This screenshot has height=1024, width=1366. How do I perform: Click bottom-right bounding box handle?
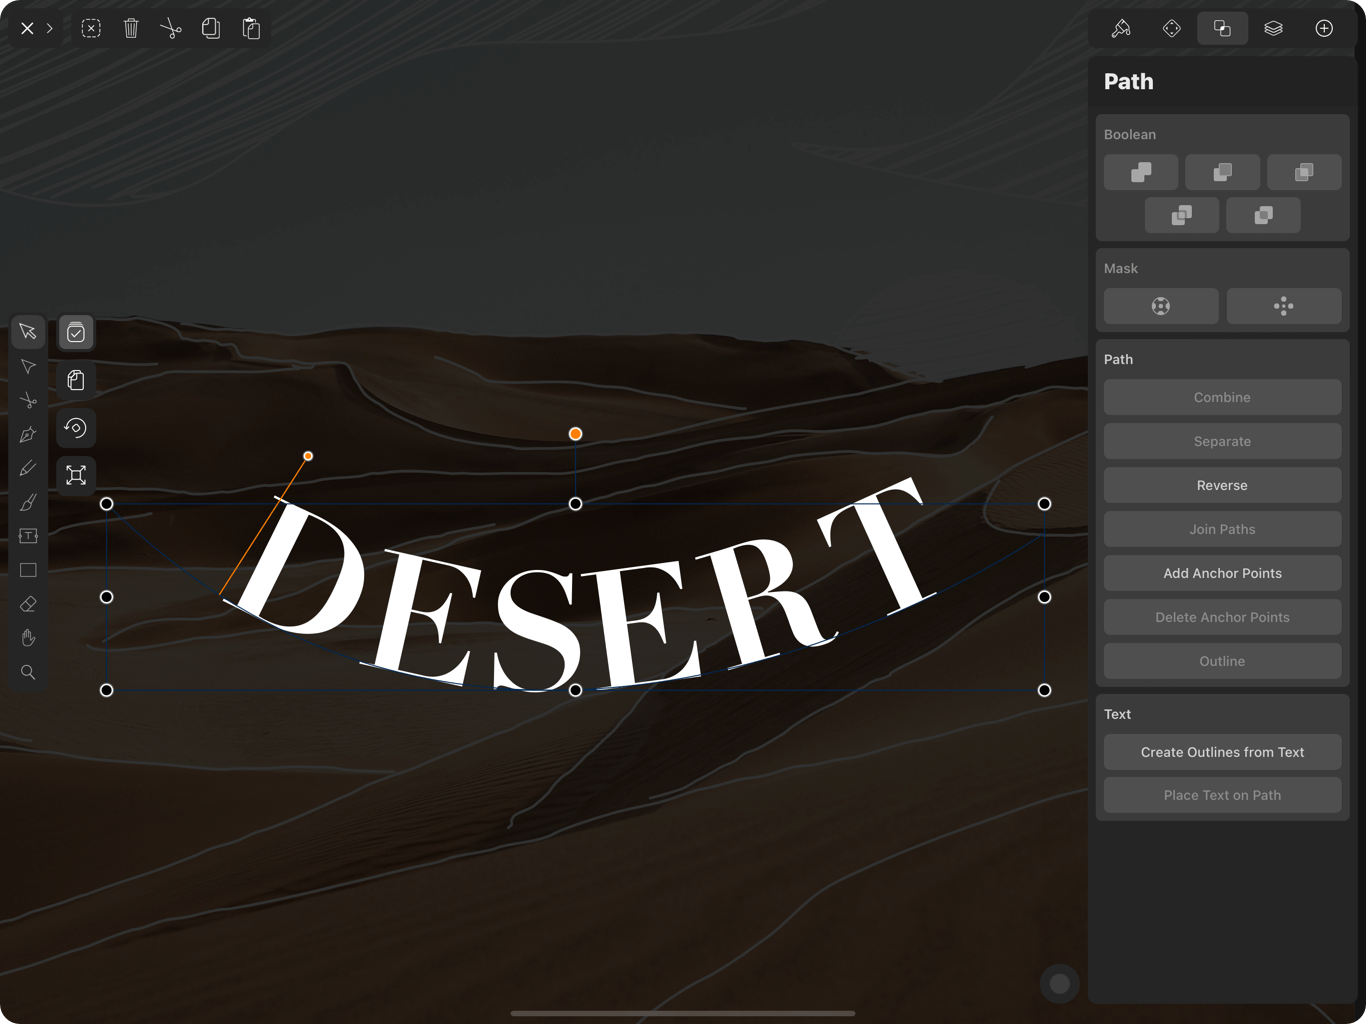point(1044,690)
